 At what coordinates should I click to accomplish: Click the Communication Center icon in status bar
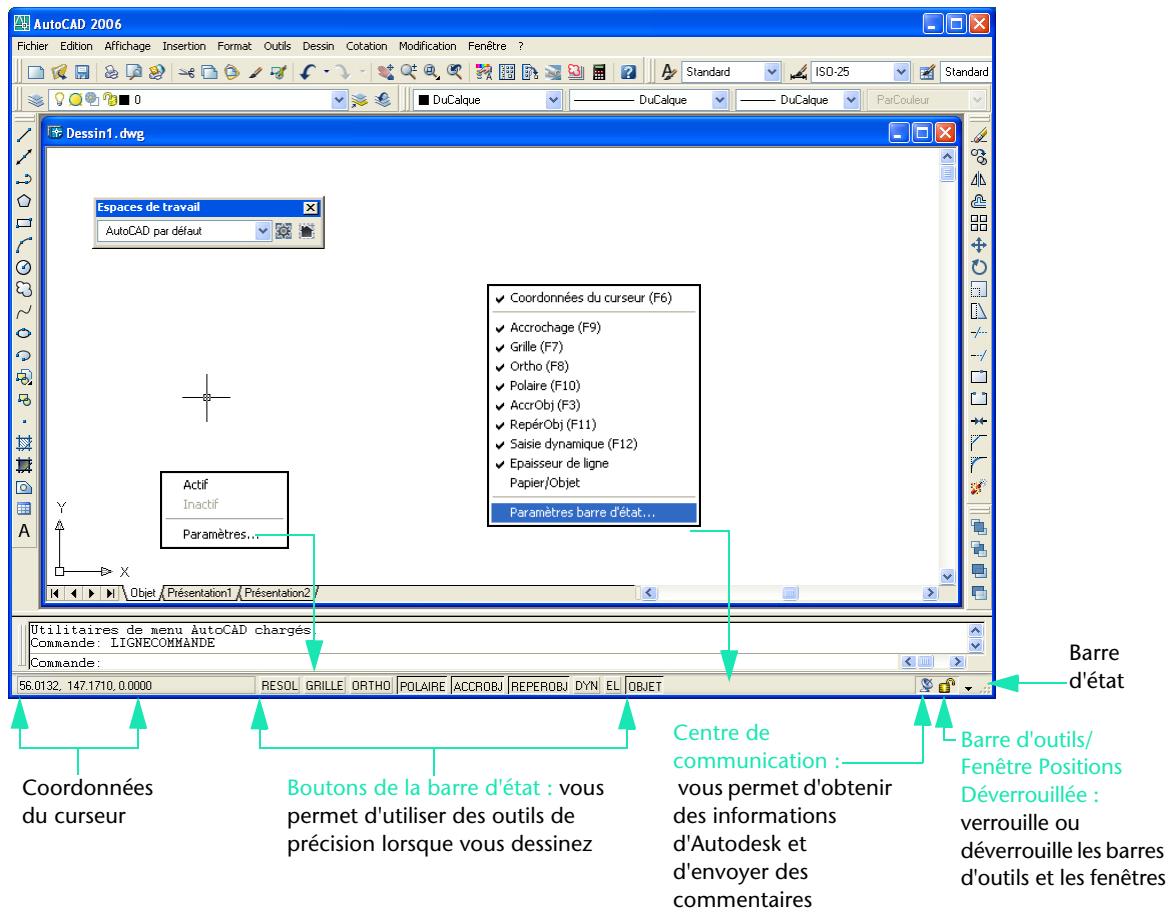[926, 685]
